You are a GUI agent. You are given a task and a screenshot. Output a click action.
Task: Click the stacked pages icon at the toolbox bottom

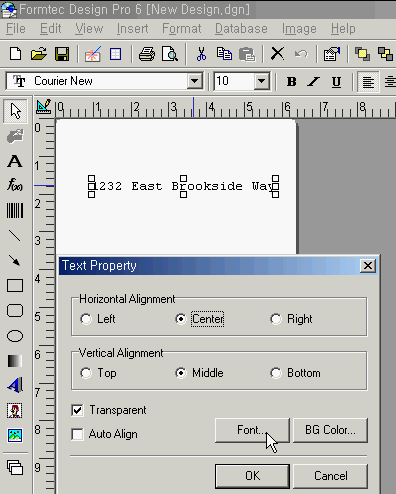point(15,467)
